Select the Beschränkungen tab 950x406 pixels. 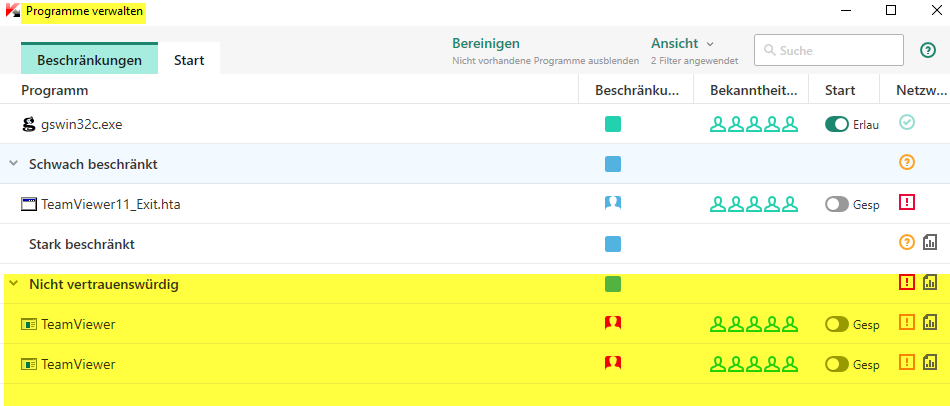(89, 60)
